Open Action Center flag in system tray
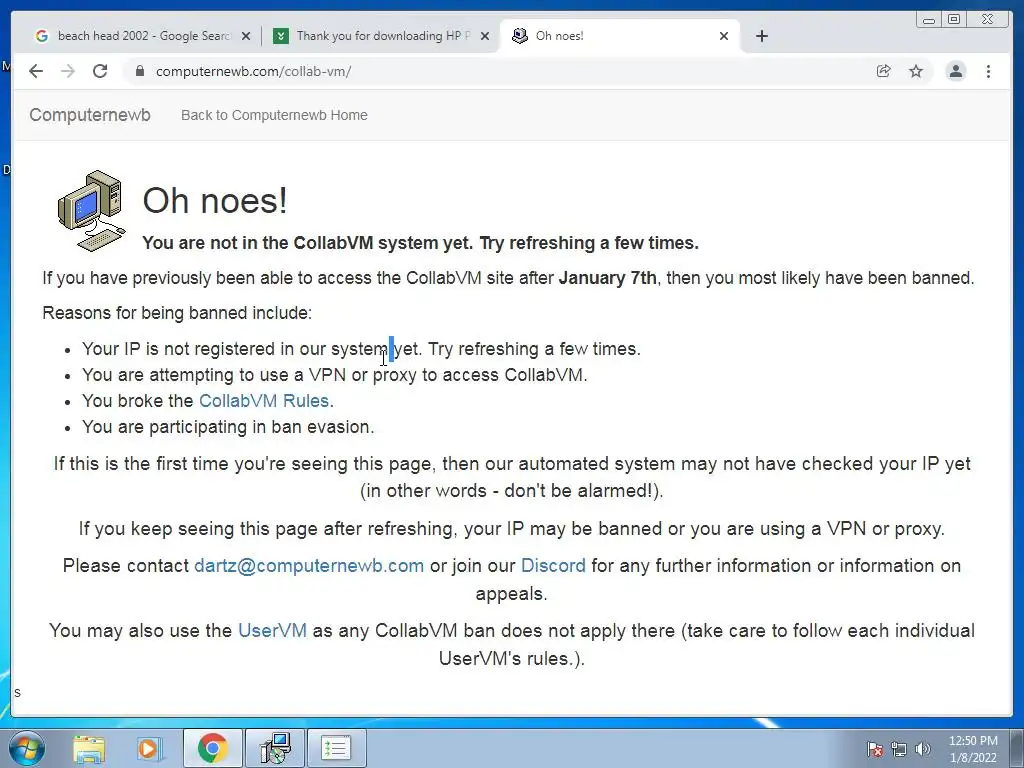Viewport: 1024px width, 768px height. click(x=874, y=749)
